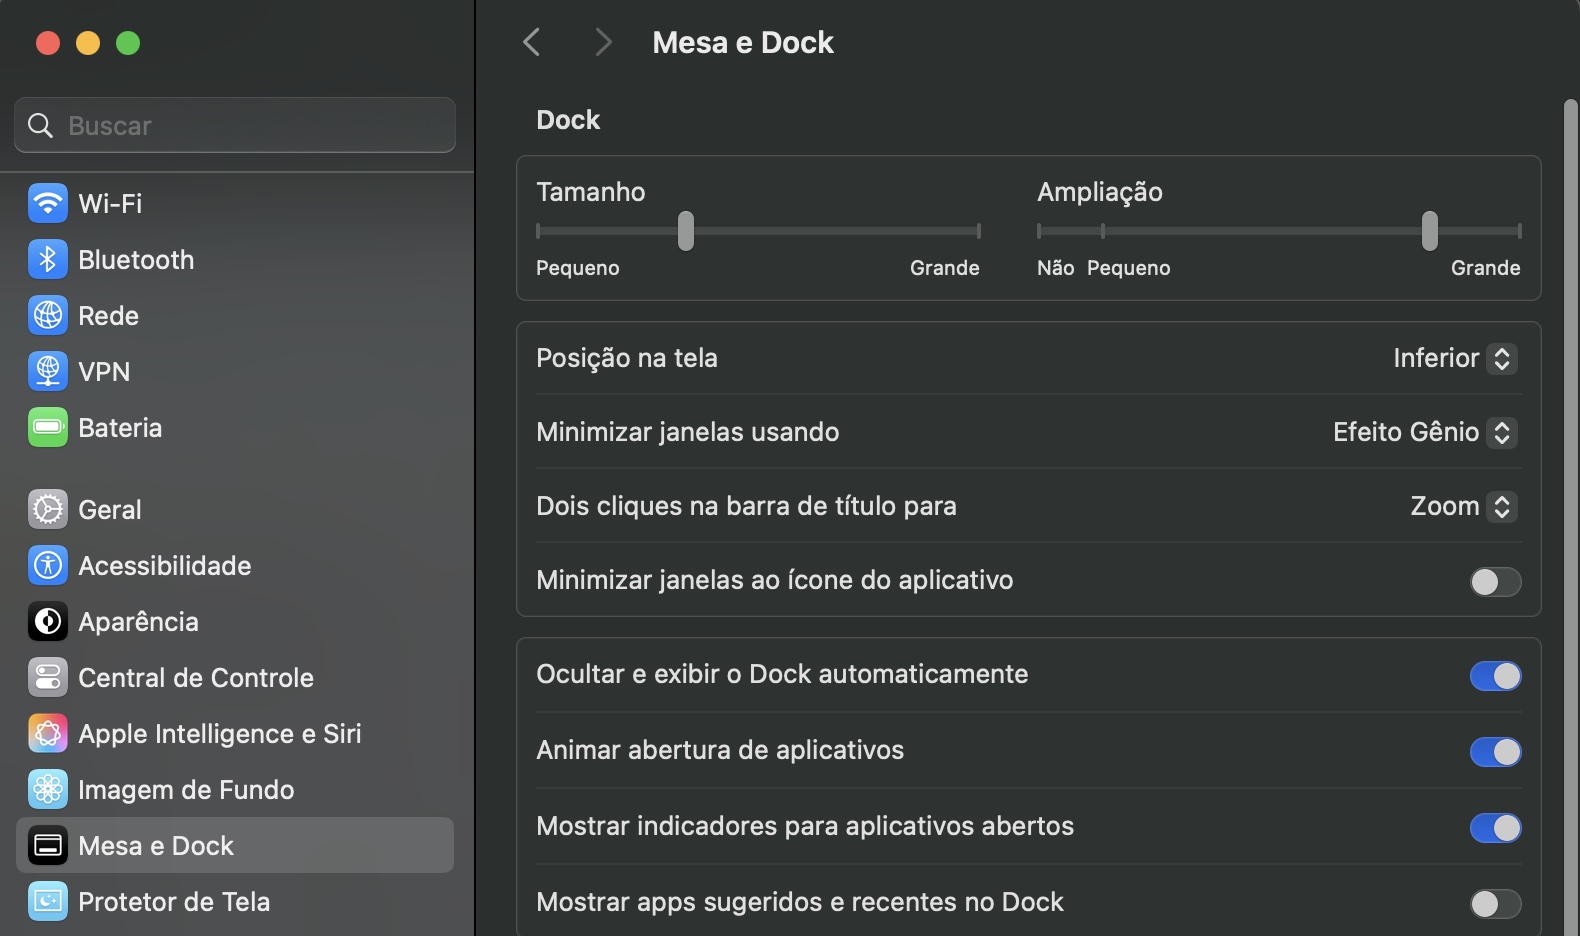Open the Efeito Gênio minimize dropdown
The height and width of the screenshot is (936, 1580).
click(1425, 432)
